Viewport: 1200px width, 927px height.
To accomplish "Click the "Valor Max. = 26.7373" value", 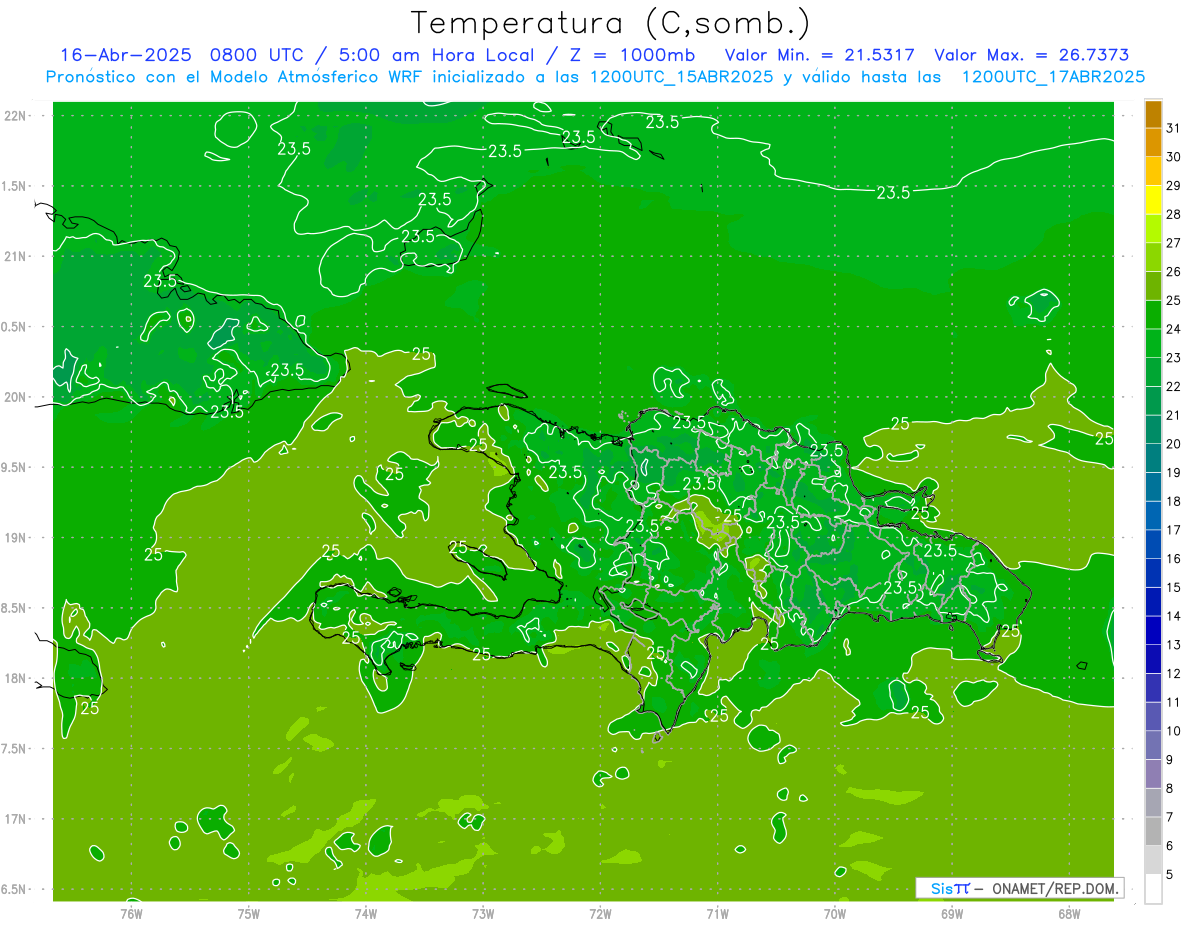I will (x=1032, y=55).
